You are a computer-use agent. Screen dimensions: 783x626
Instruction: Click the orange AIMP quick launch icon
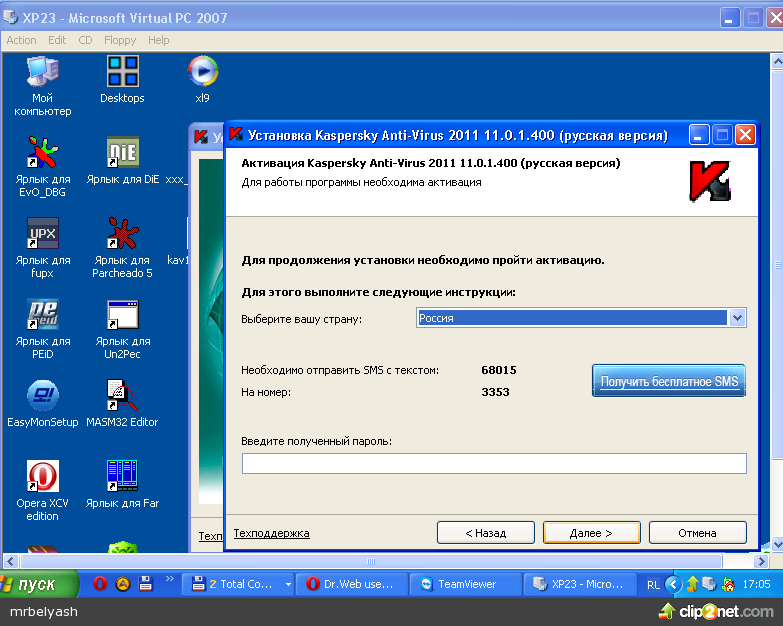(x=123, y=584)
